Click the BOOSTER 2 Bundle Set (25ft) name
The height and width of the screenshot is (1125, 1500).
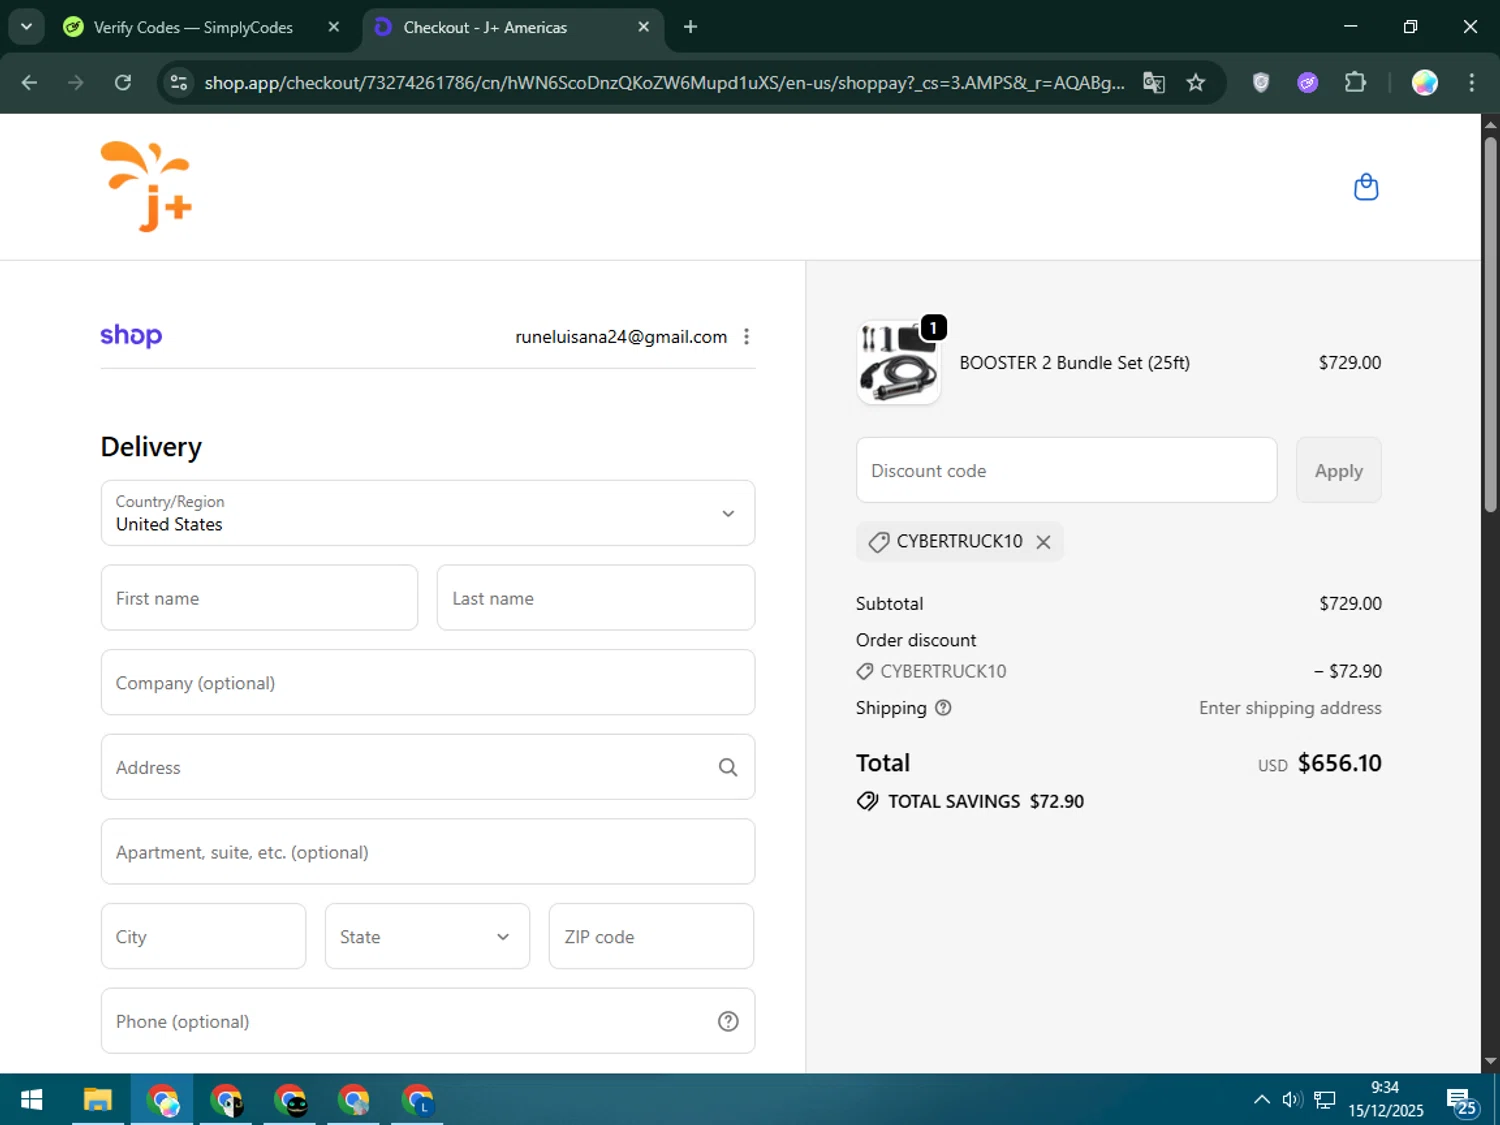(x=1075, y=363)
